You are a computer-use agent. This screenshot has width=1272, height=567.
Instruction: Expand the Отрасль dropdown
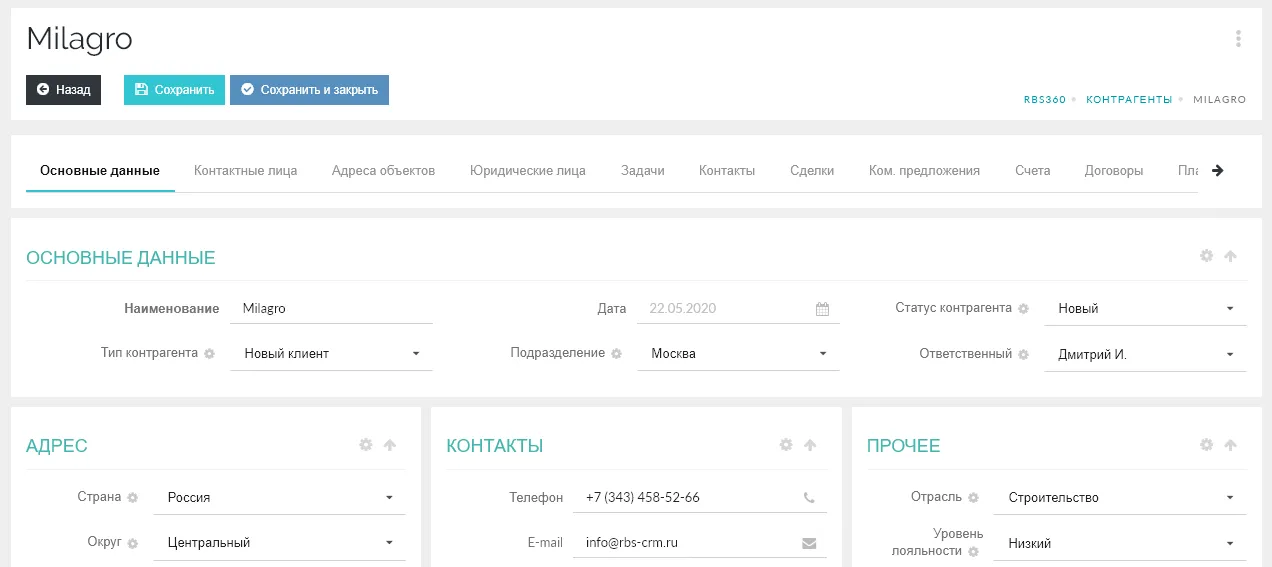[x=1120, y=498]
